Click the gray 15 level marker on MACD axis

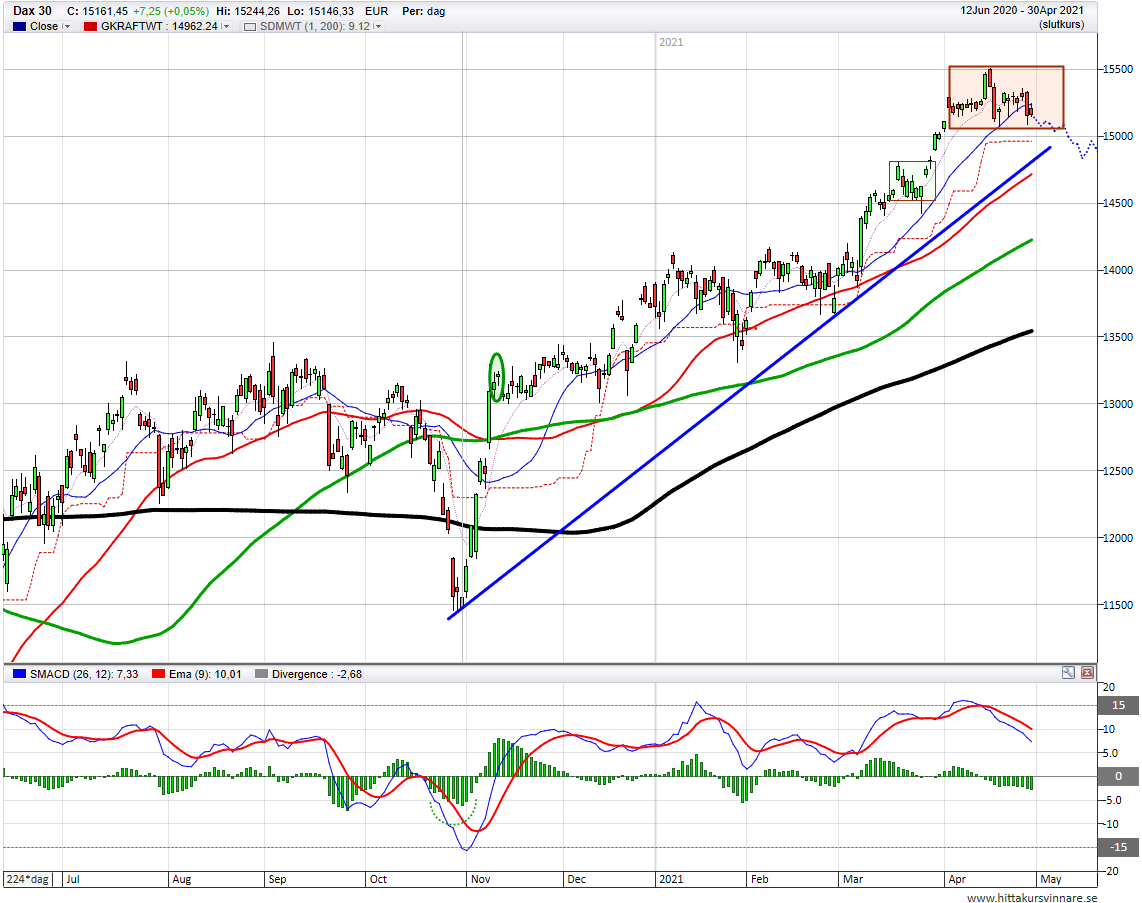point(1119,705)
